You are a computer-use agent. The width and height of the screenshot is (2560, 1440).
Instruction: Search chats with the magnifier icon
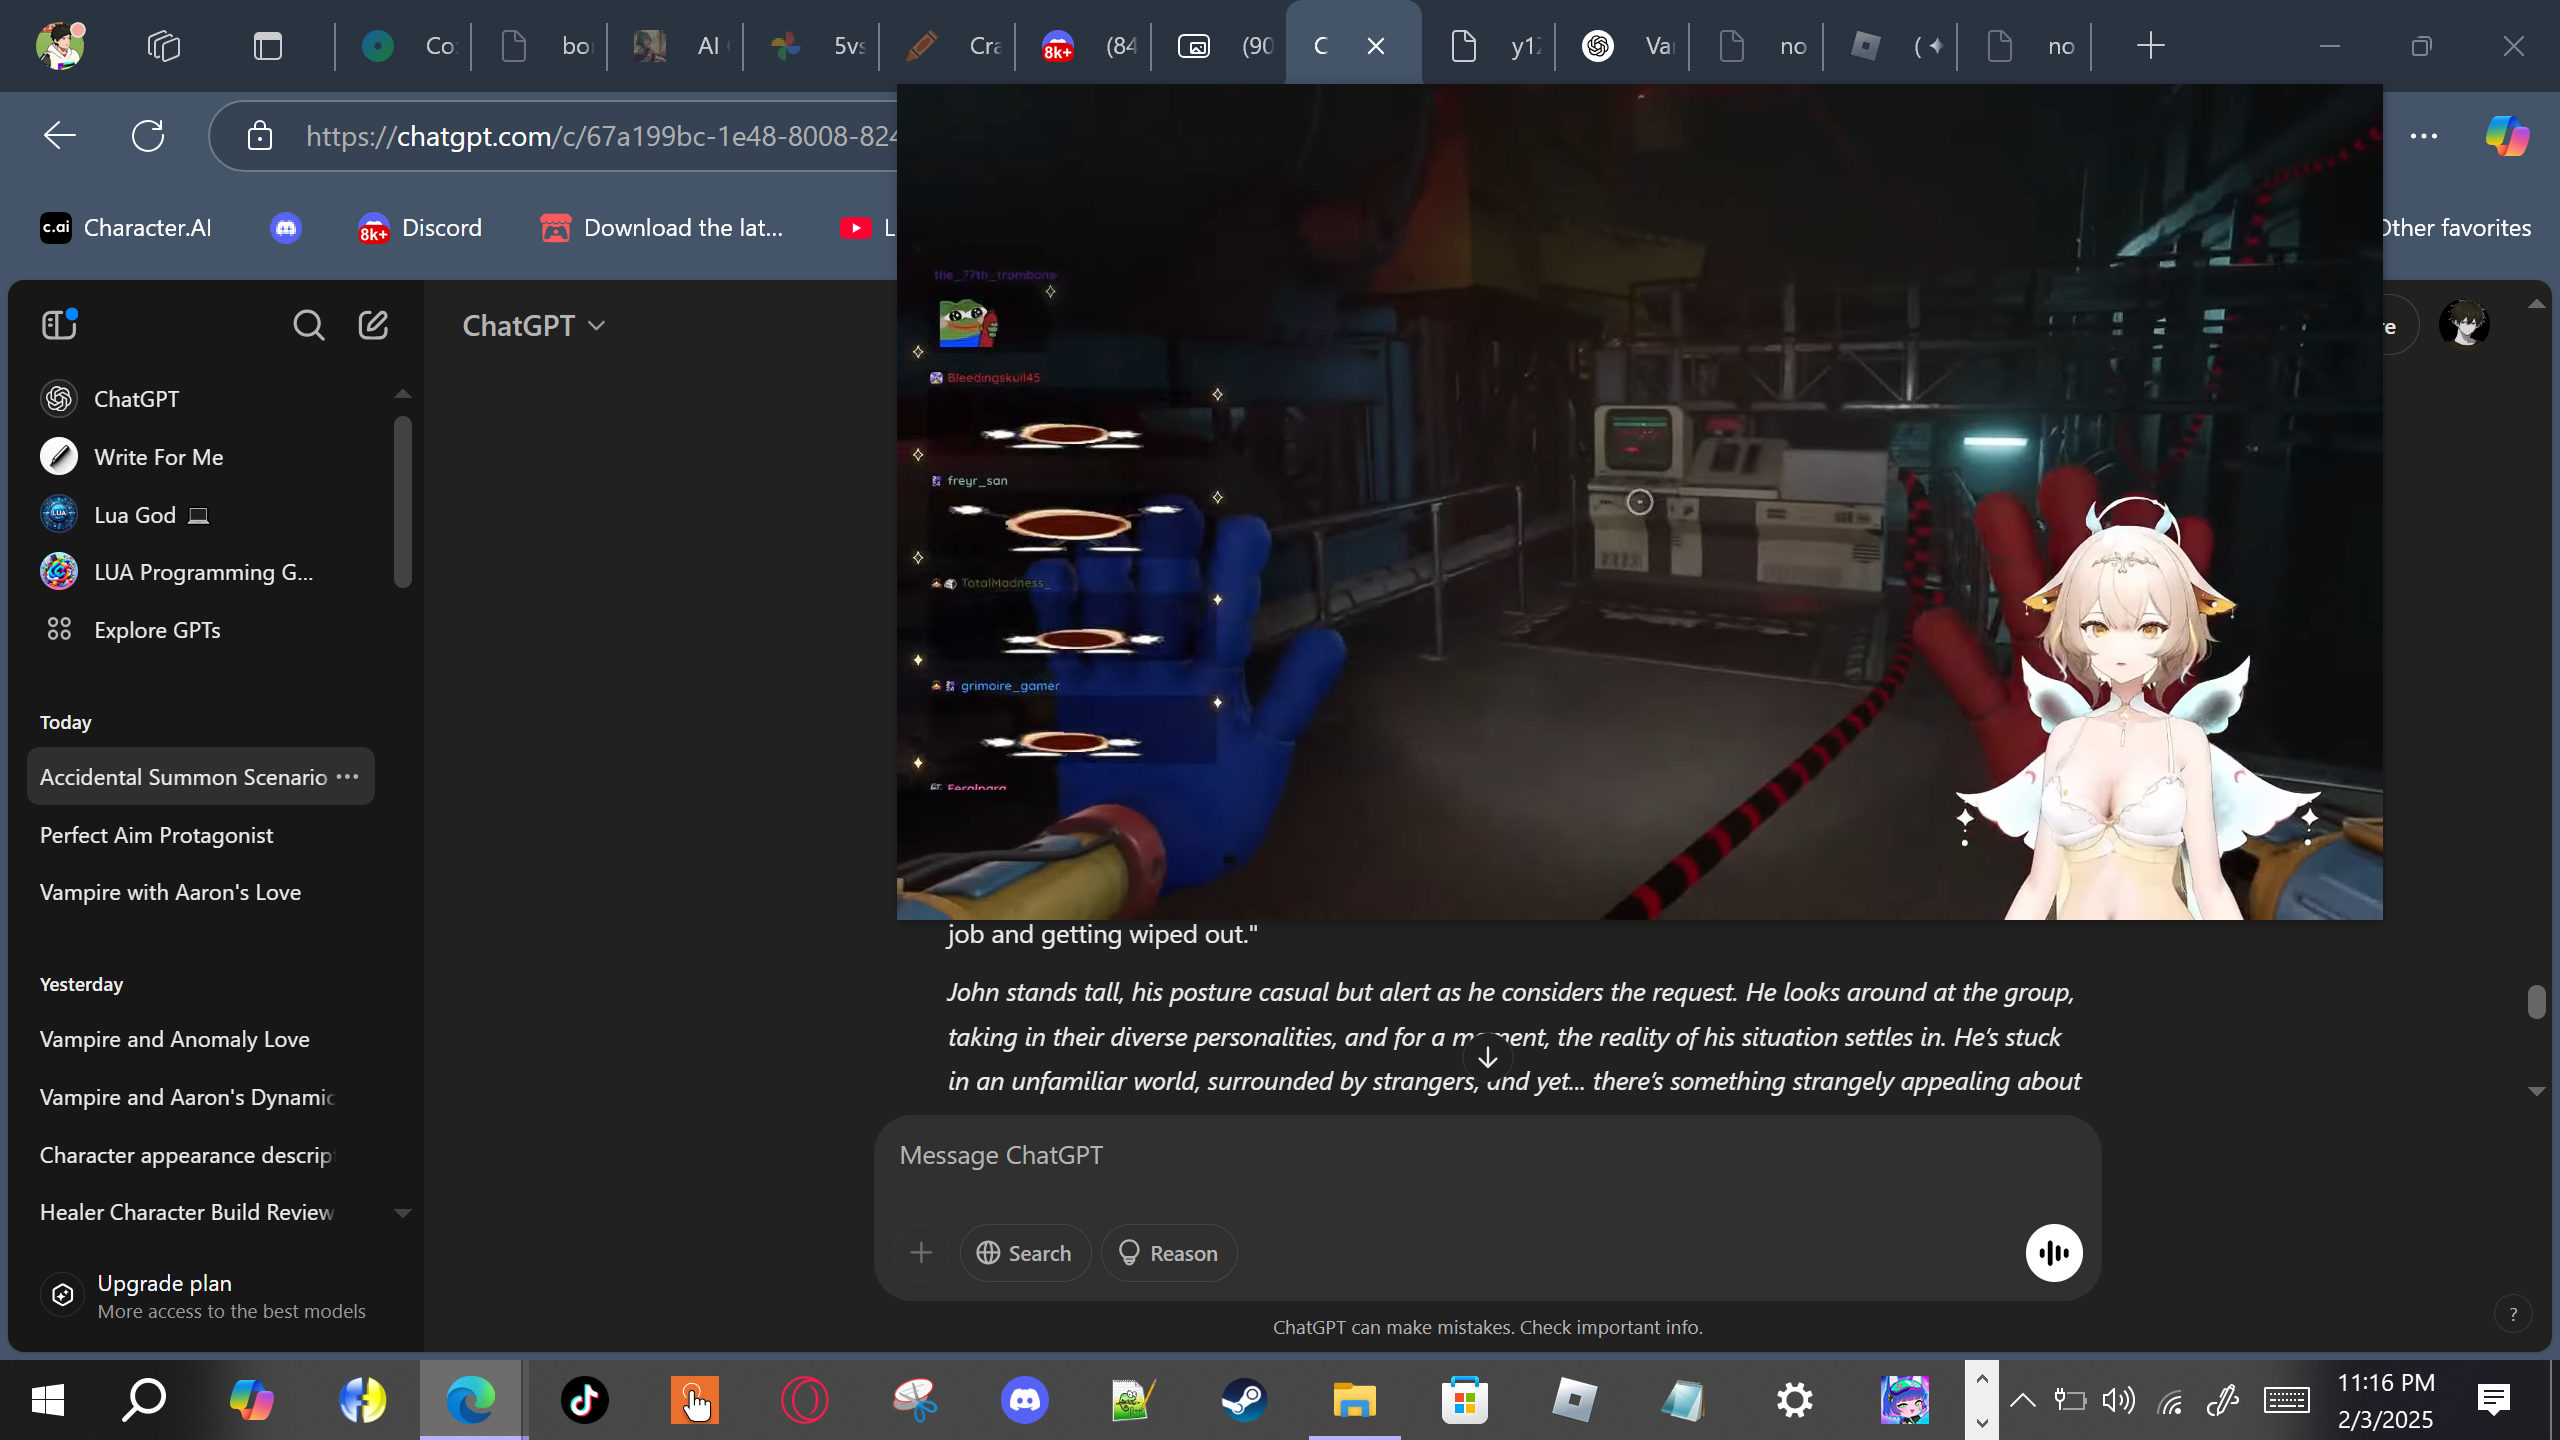(x=308, y=325)
